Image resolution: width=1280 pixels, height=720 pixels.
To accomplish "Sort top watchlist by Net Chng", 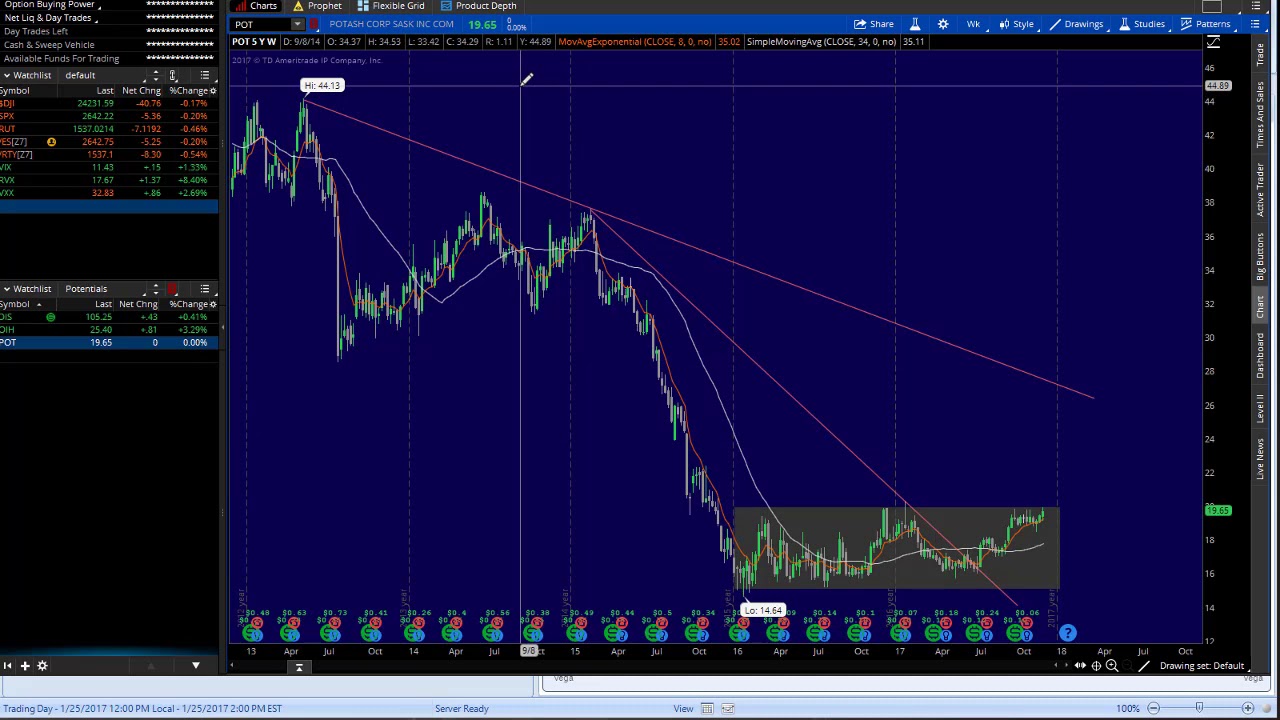I will (140, 91).
